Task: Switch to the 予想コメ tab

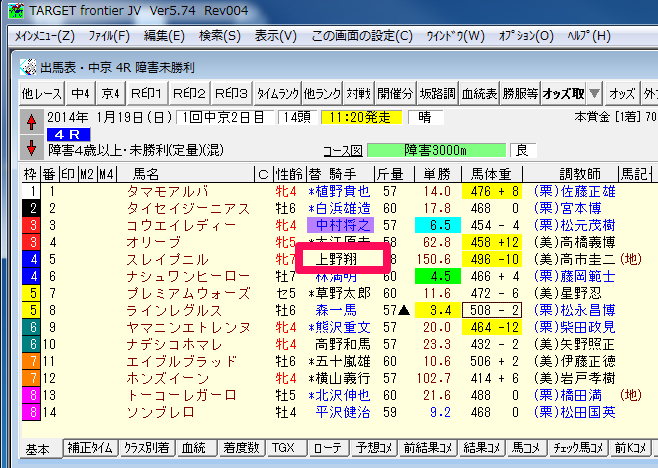Action: tap(373, 448)
